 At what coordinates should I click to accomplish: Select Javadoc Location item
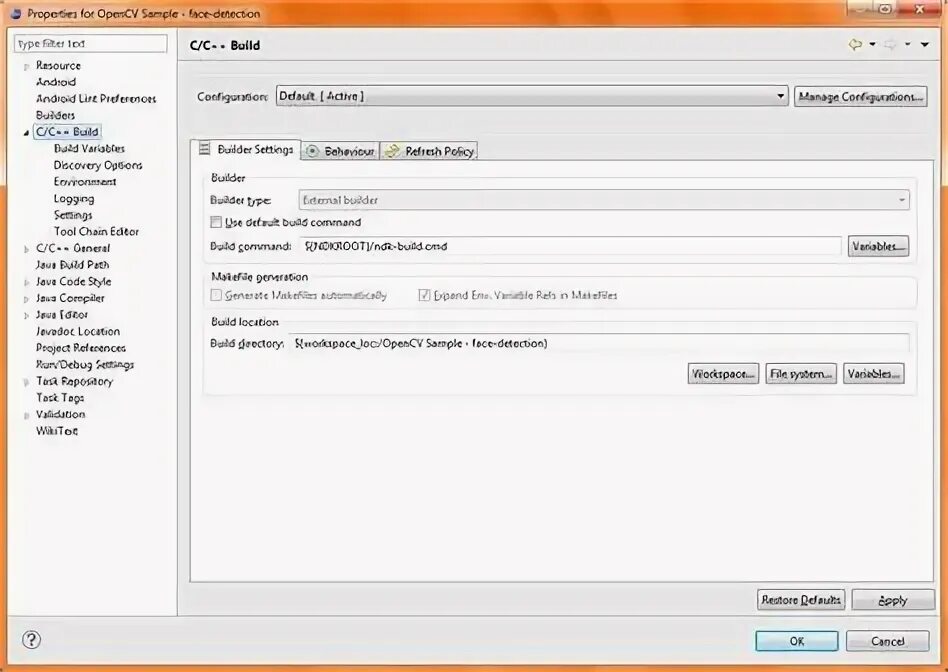click(x=77, y=331)
